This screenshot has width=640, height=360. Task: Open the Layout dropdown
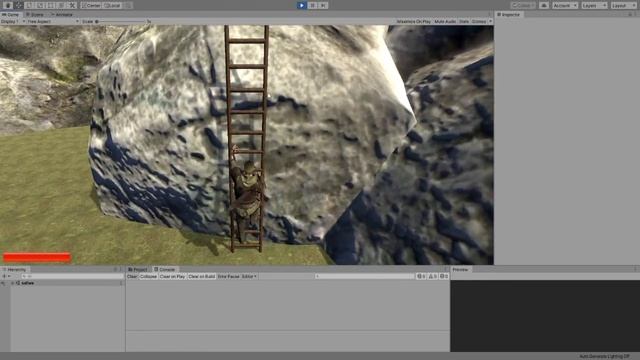tap(623, 5)
